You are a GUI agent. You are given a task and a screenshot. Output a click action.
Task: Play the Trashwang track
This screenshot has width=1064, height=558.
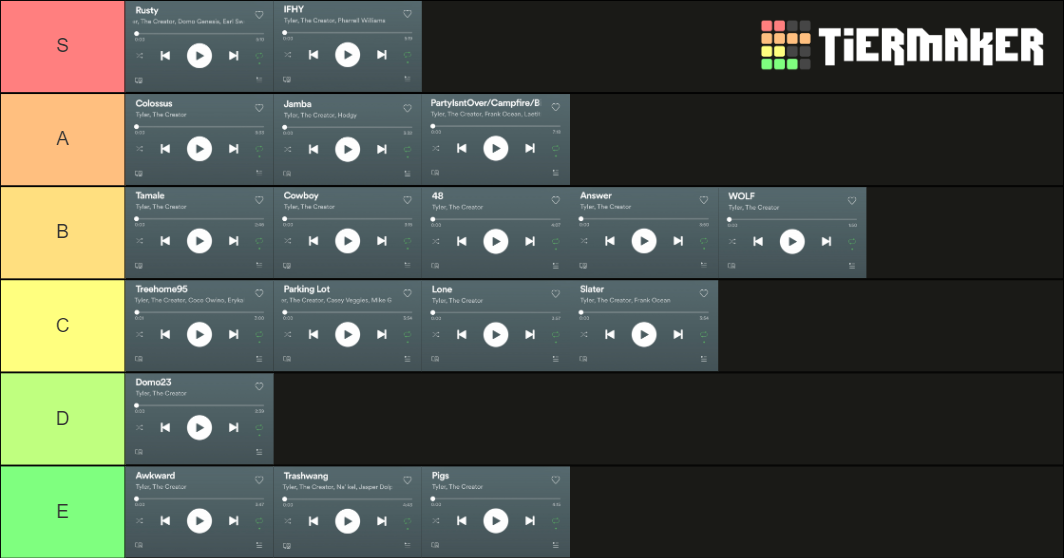coord(347,521)
